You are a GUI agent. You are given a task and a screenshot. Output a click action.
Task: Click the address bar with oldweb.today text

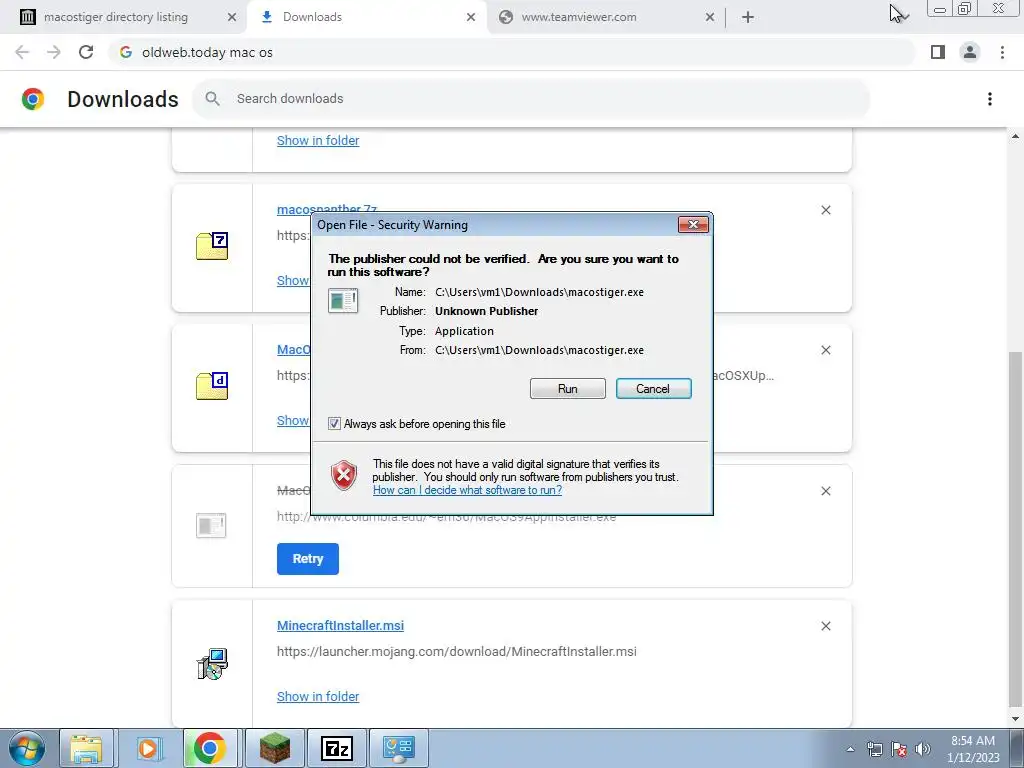[511, 52]
